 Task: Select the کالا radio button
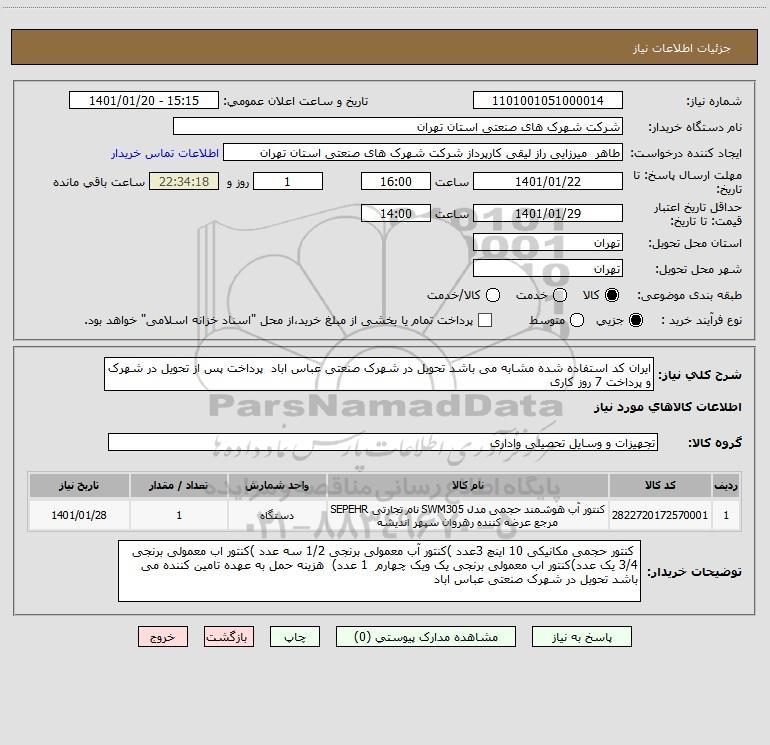(x=612, y=295)
